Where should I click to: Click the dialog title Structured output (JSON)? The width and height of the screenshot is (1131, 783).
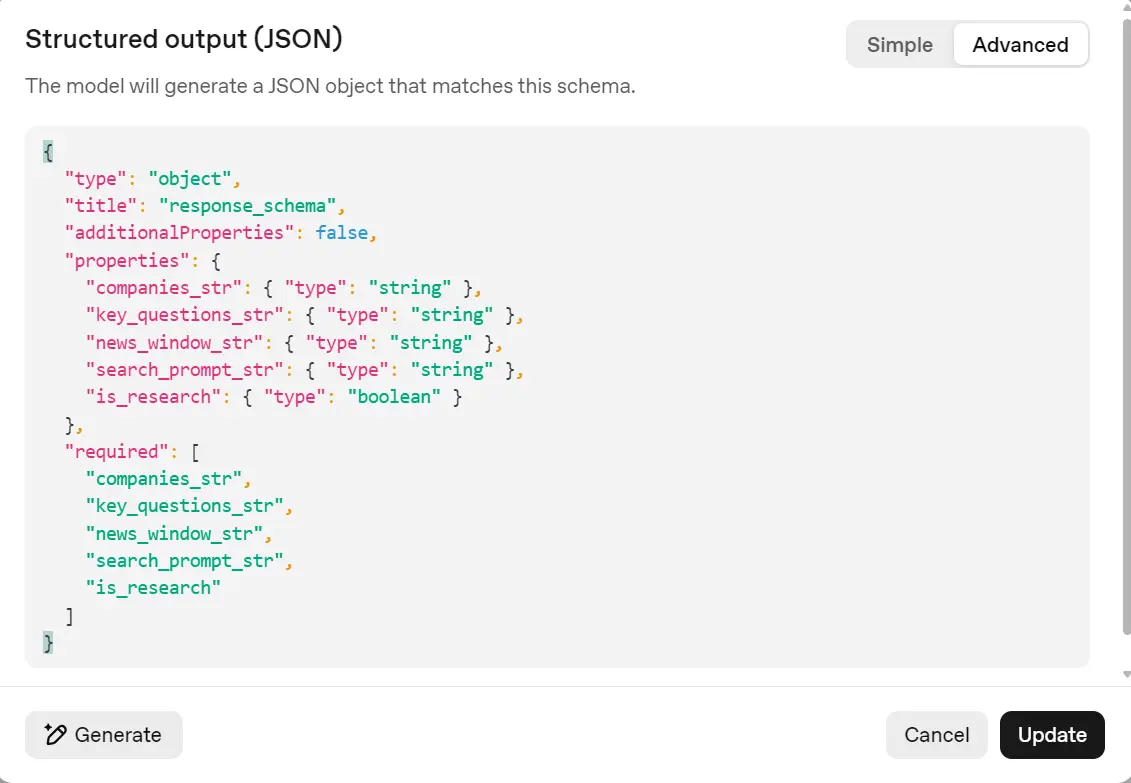184,39
